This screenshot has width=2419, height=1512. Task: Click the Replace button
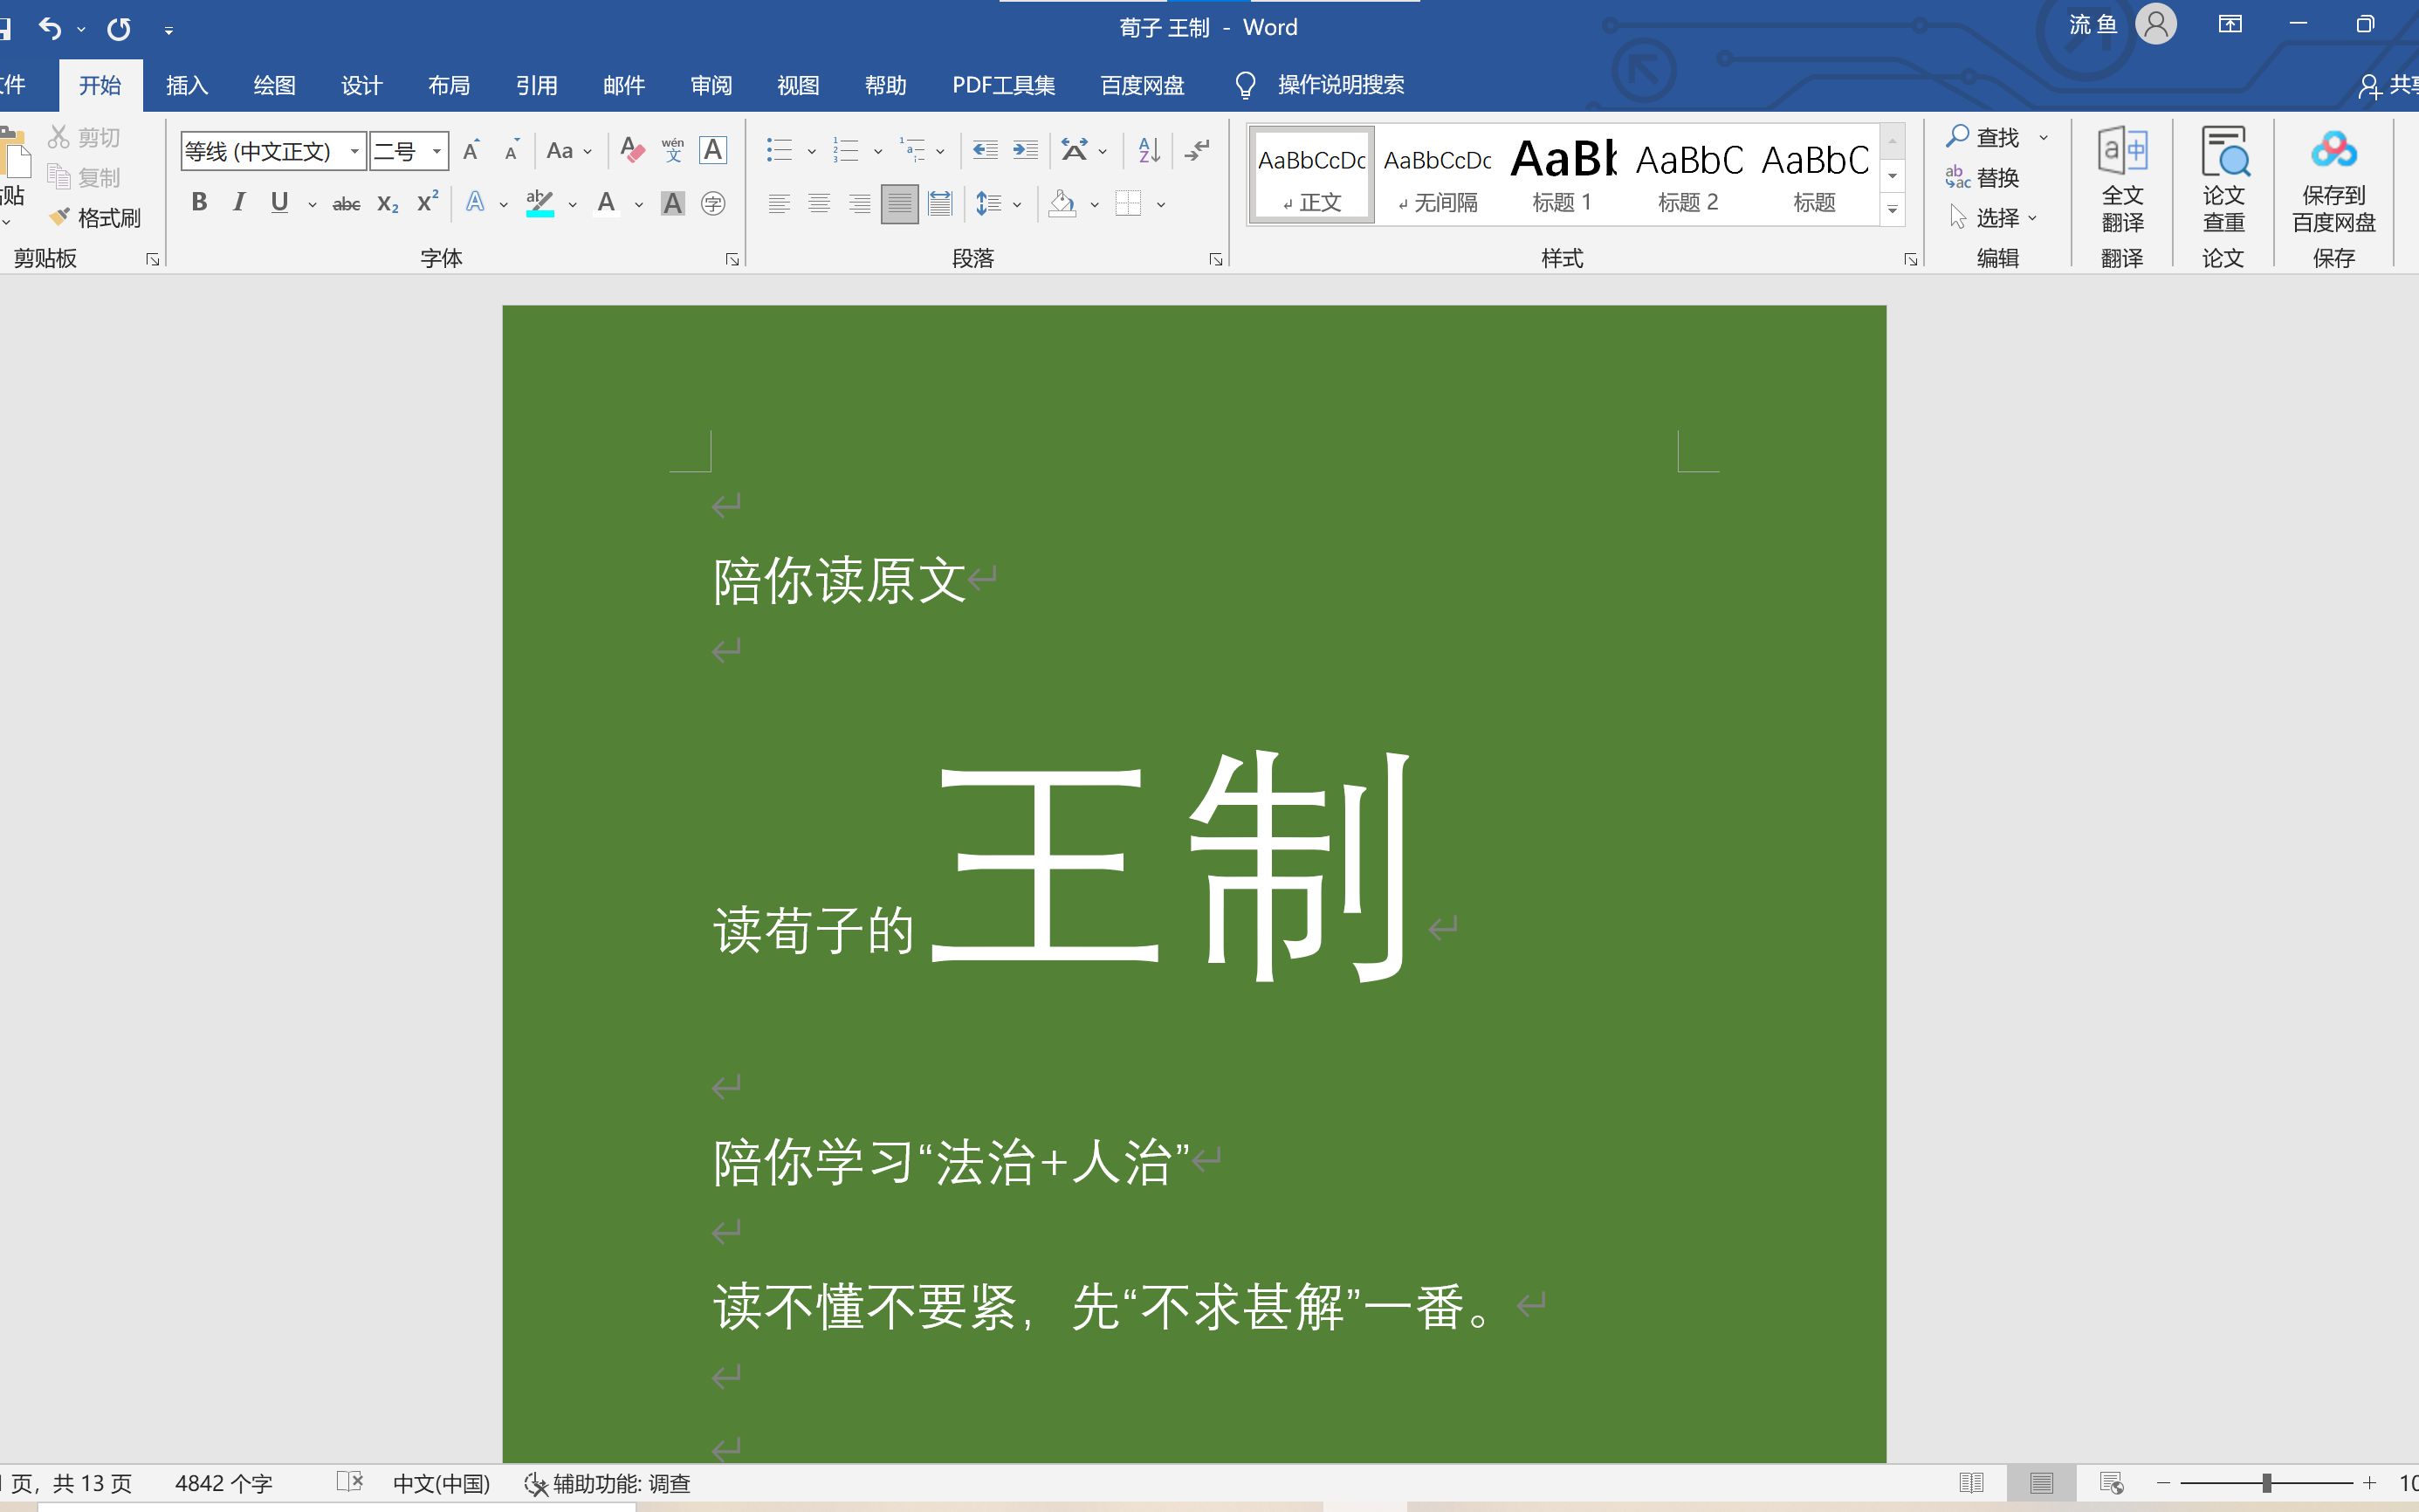[1984, 177]
